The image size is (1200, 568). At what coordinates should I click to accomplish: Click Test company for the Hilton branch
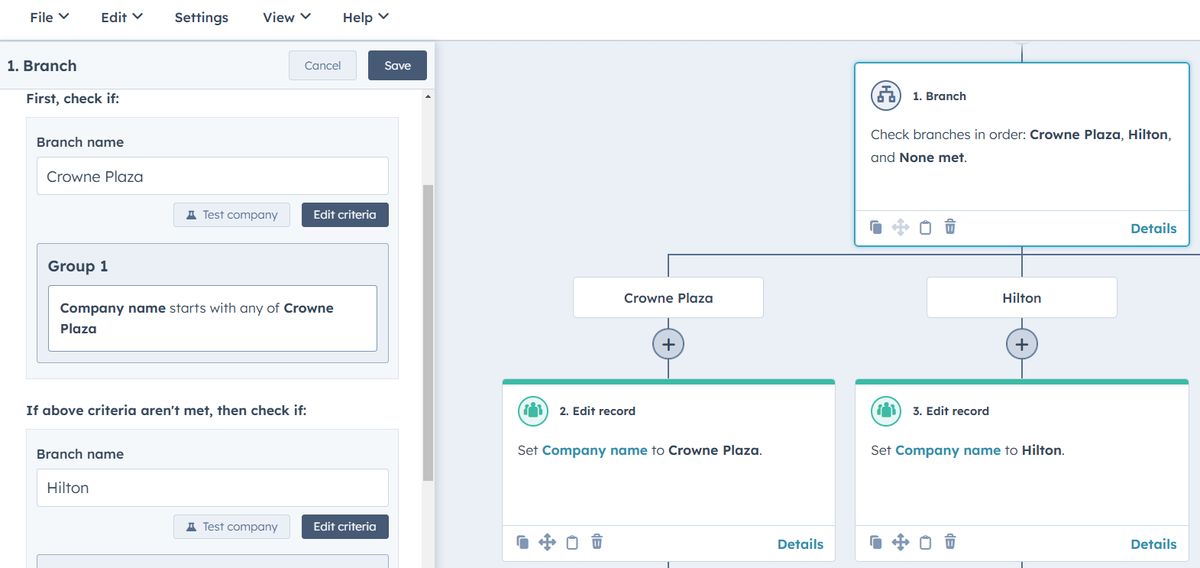tap(232, 527)
